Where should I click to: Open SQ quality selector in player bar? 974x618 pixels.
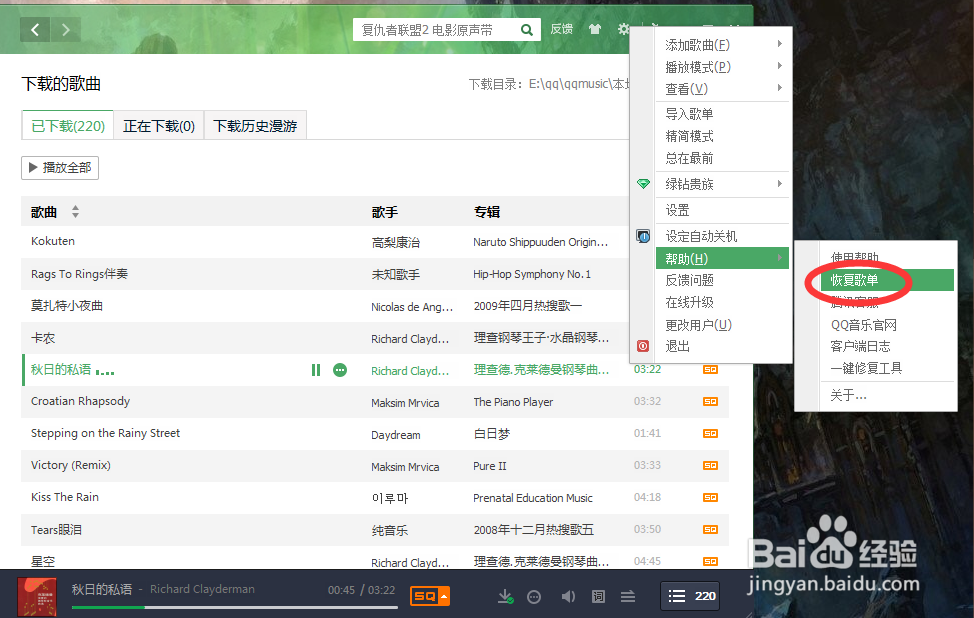click(x=429, y=596)
